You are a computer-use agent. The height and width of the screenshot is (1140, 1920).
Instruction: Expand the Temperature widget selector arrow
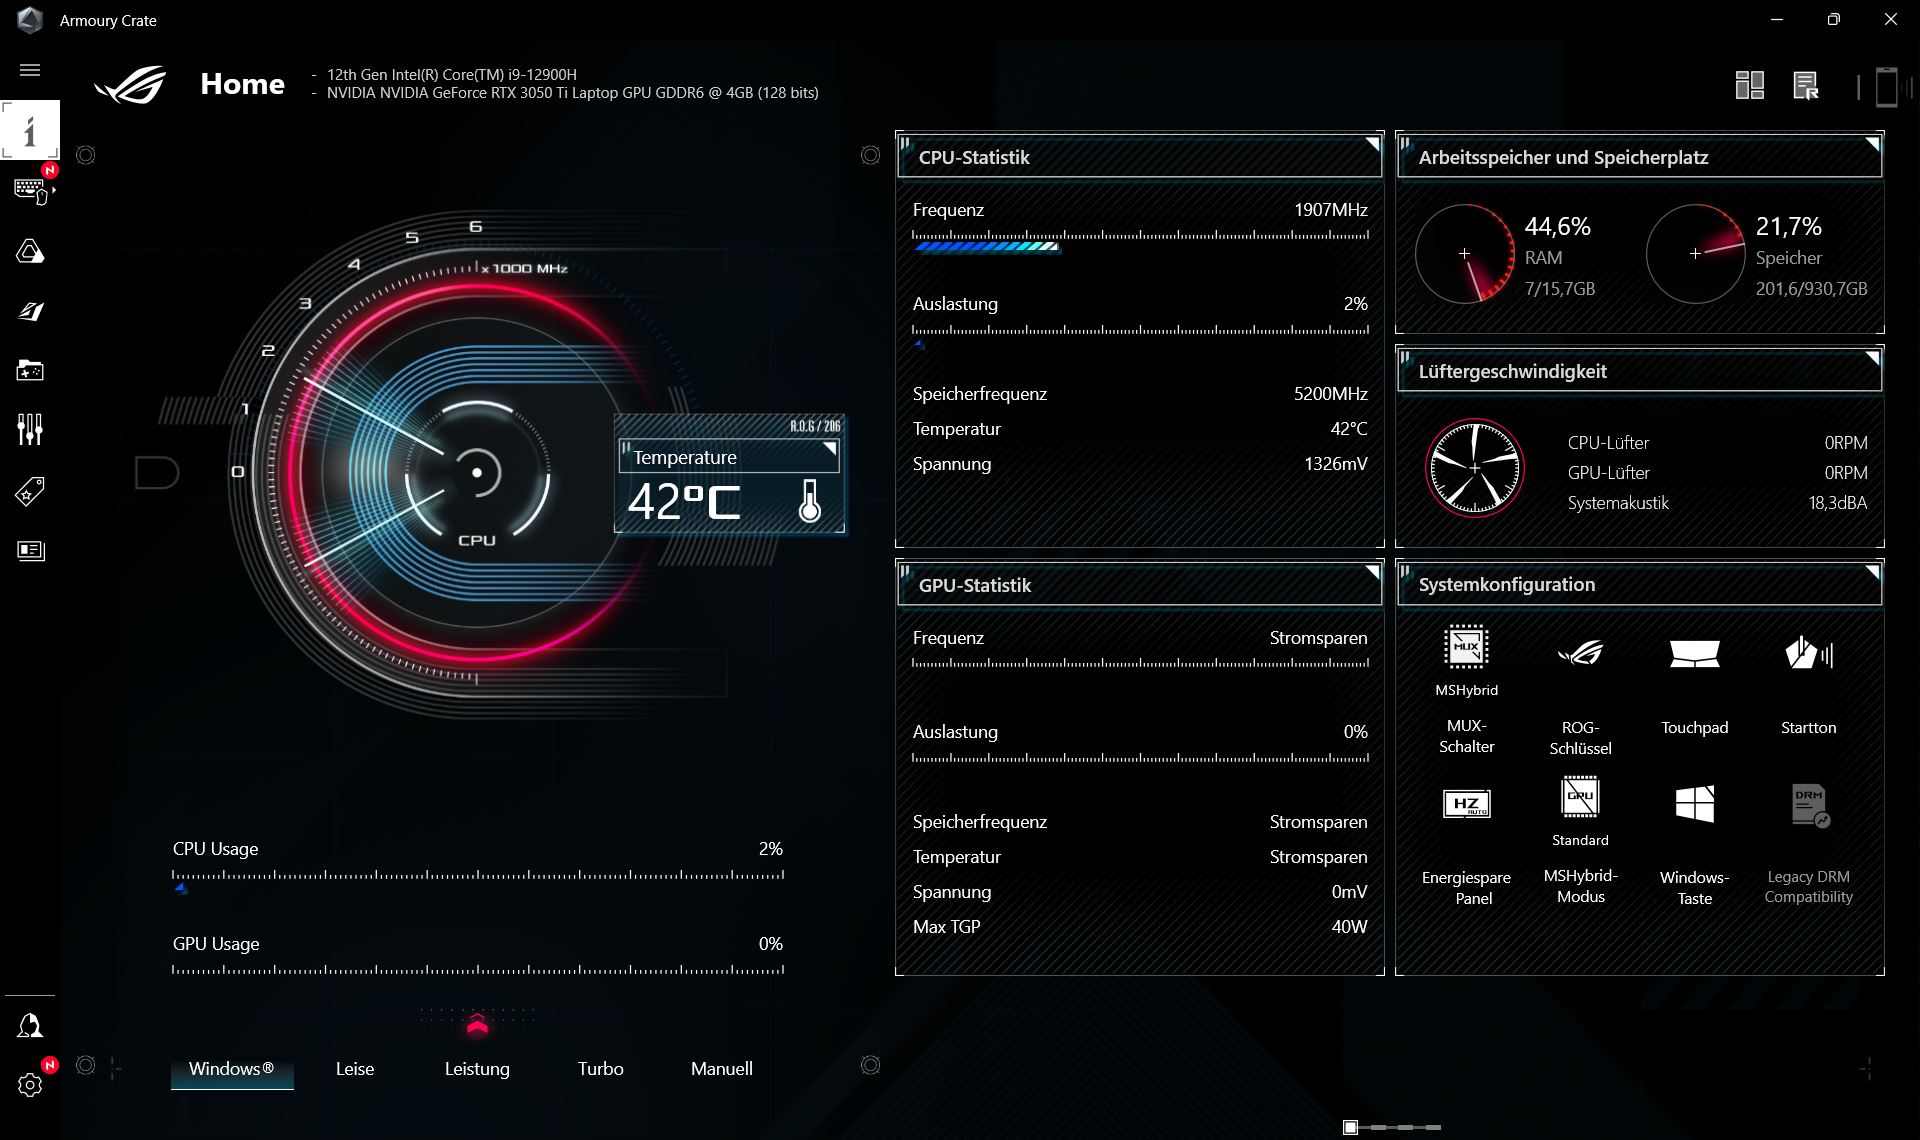829,449
